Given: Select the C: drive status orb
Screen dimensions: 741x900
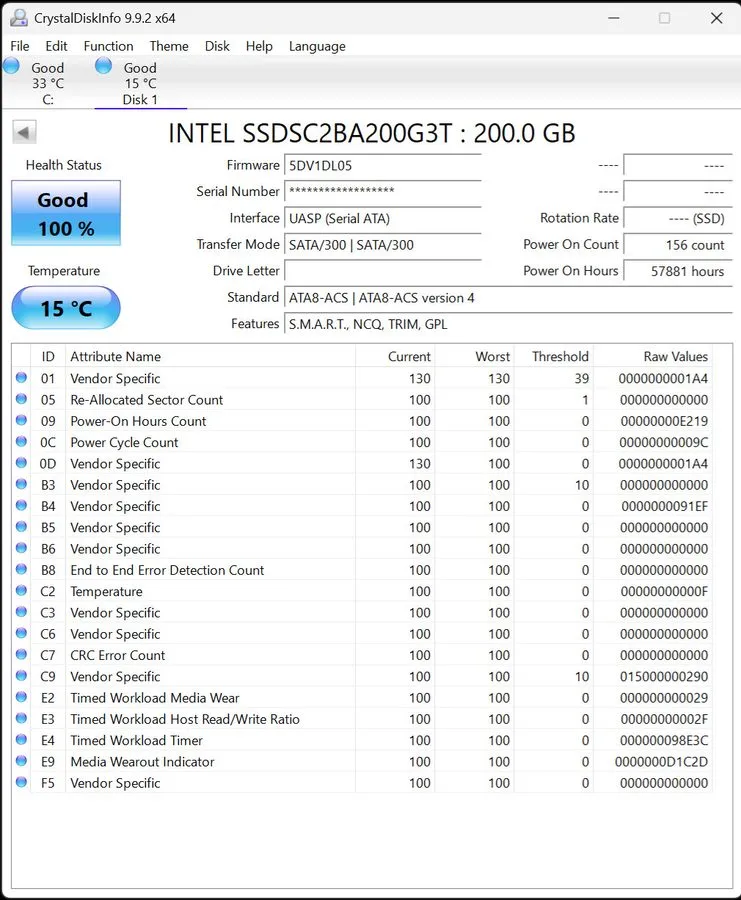Looking at the screenshot, I should (x=11, y=66).
